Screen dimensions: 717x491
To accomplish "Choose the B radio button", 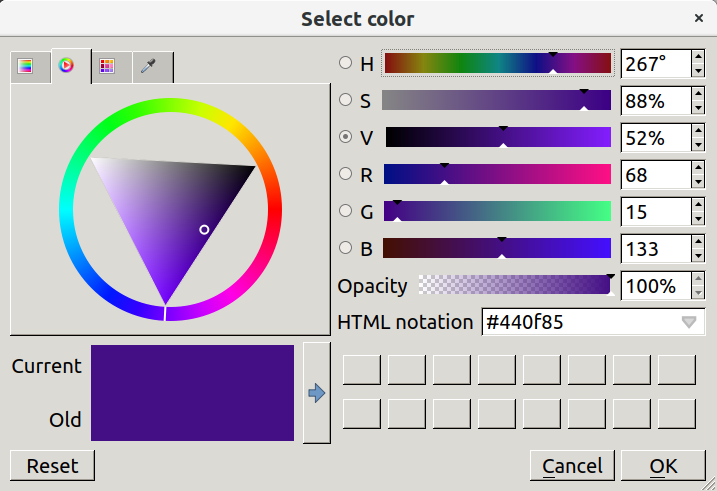I will pyautogui.click(x=346, y=248).
